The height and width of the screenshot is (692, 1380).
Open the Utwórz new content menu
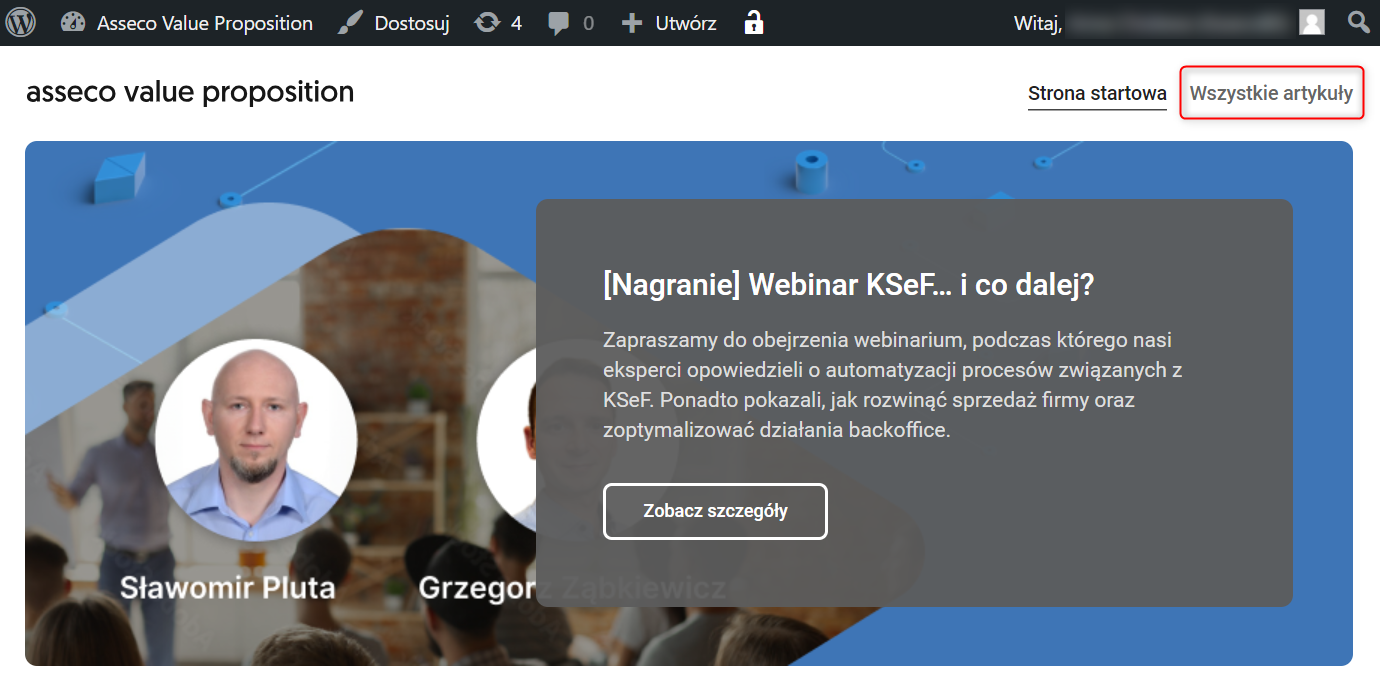point(668,21)
